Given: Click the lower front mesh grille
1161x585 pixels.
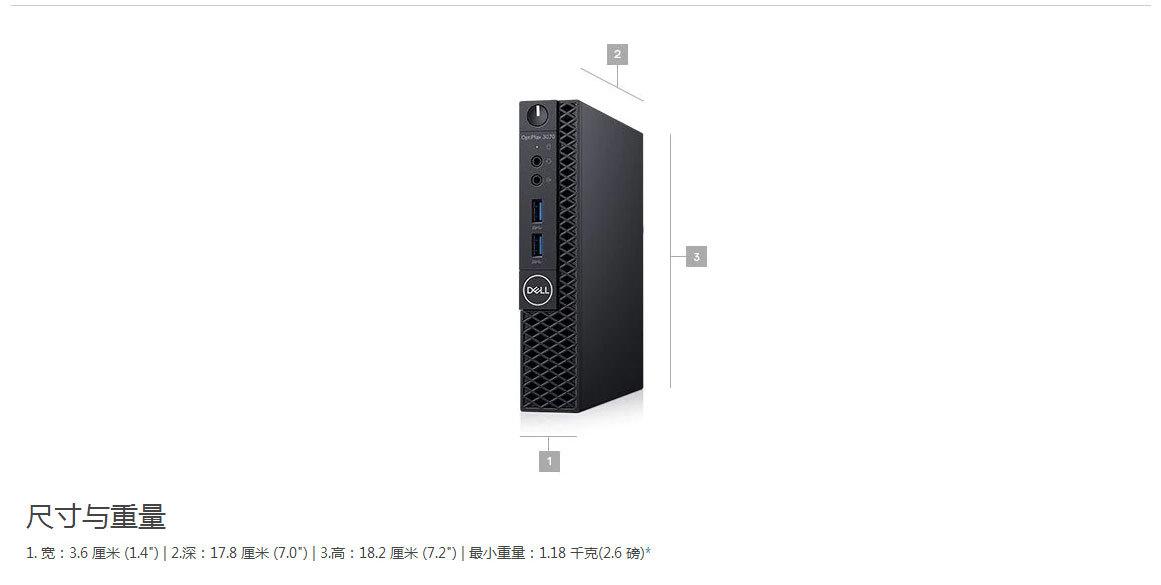Looking at the screenshot, I should tap(549, 361).
